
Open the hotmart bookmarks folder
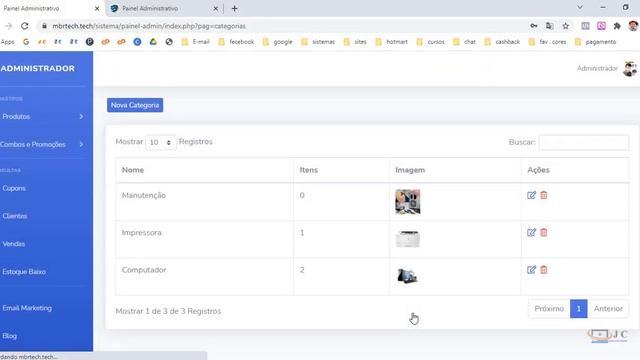[391, 42]
